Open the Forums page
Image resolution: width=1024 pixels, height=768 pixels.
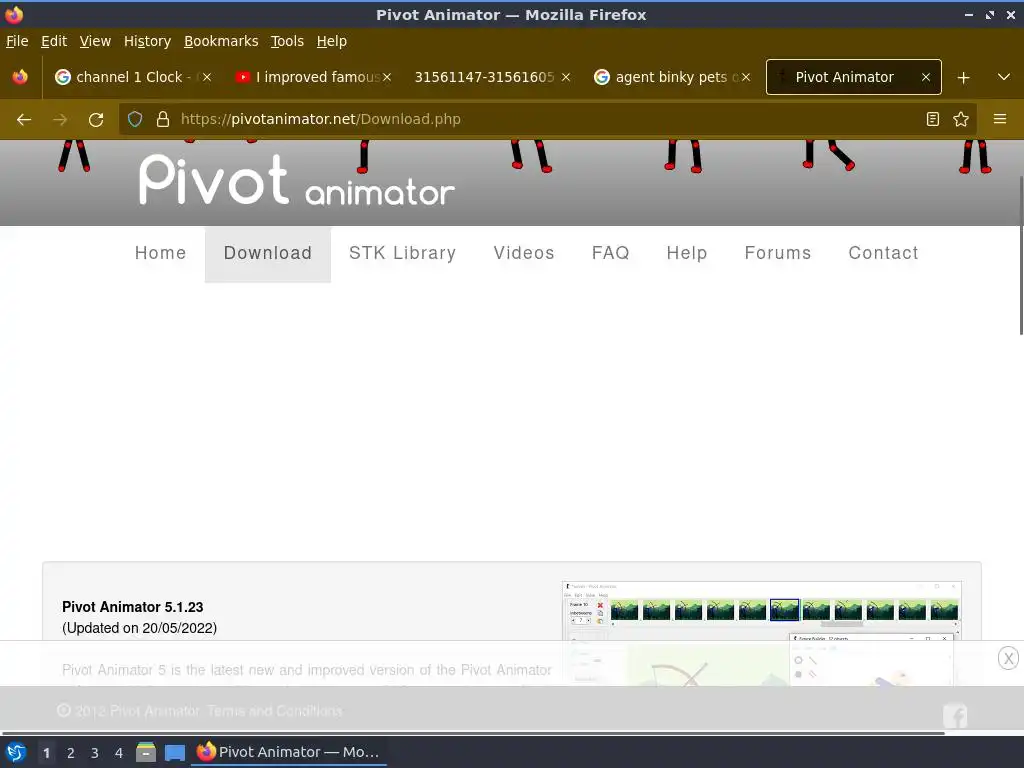778,253
